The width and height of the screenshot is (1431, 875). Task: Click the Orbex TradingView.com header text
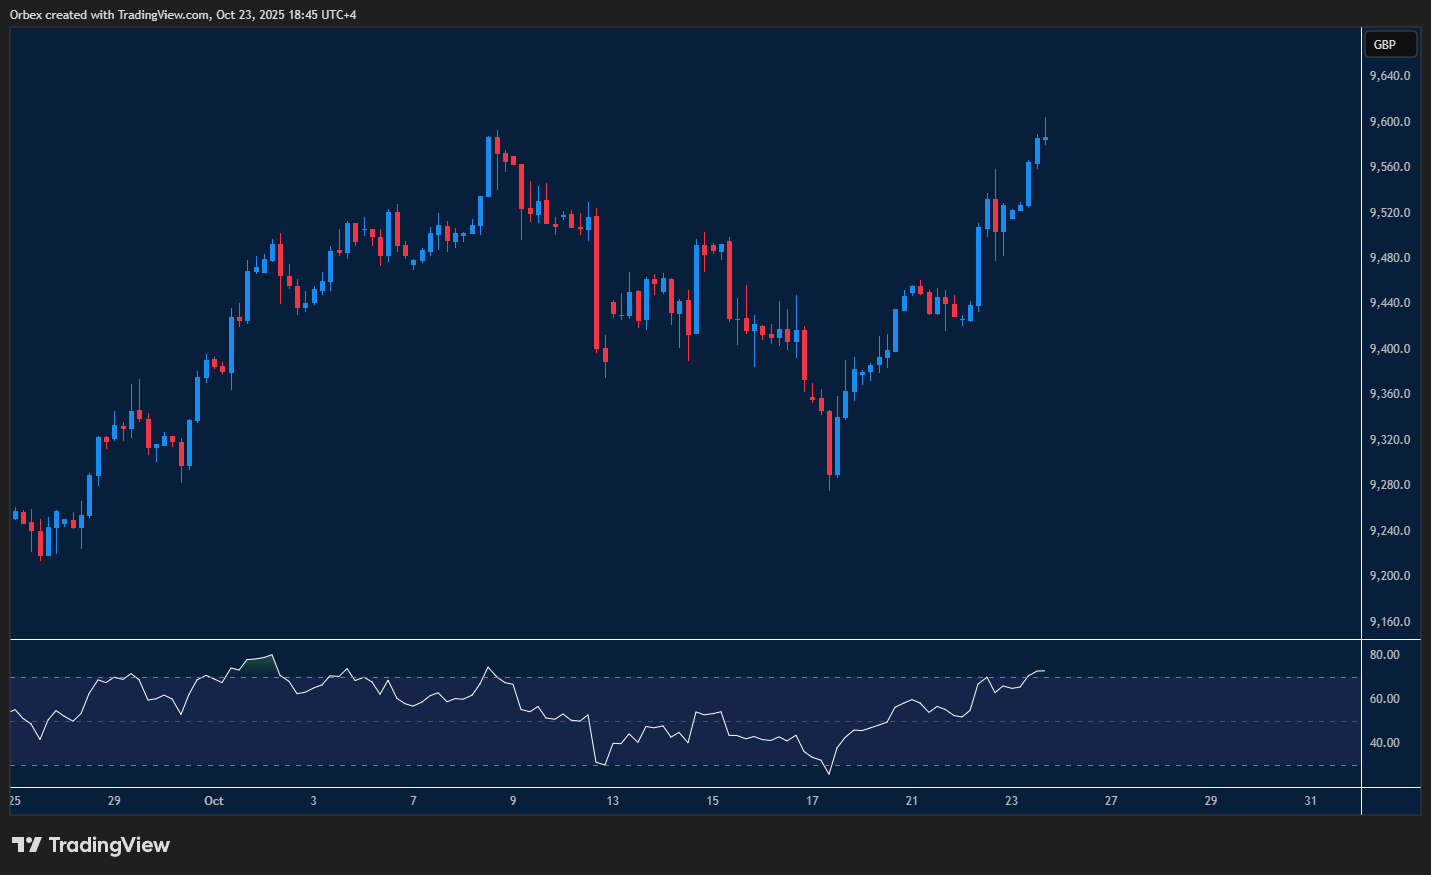[183, 14]
